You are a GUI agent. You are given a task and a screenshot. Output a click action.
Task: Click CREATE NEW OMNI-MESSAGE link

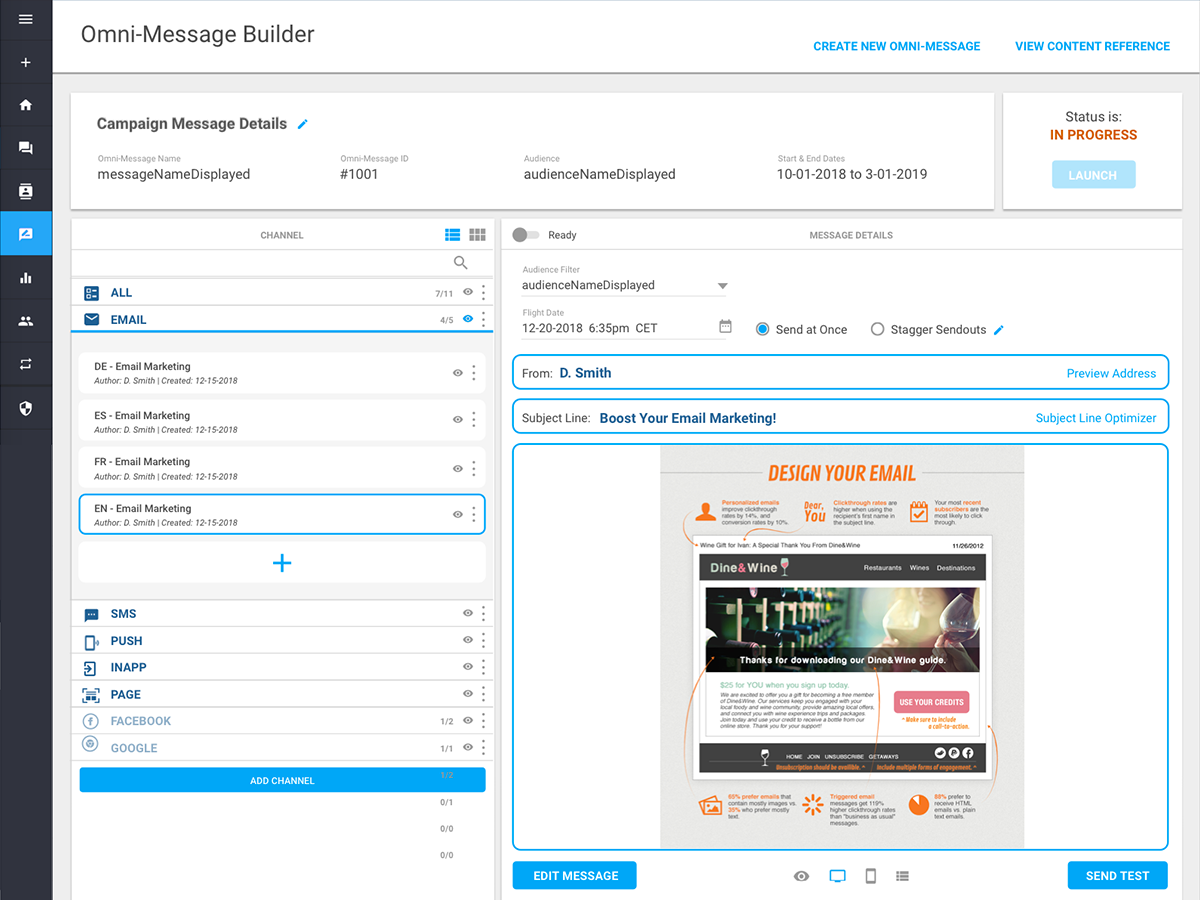897,46
